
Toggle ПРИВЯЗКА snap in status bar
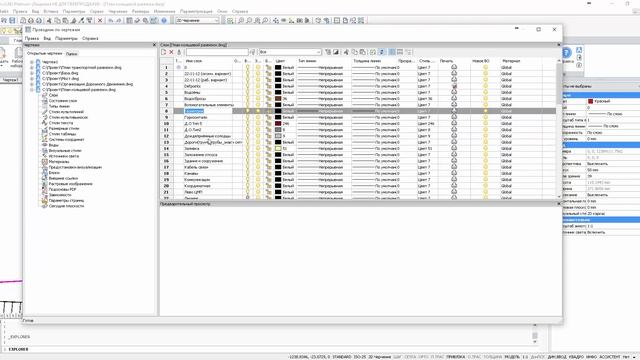[456, 357]
